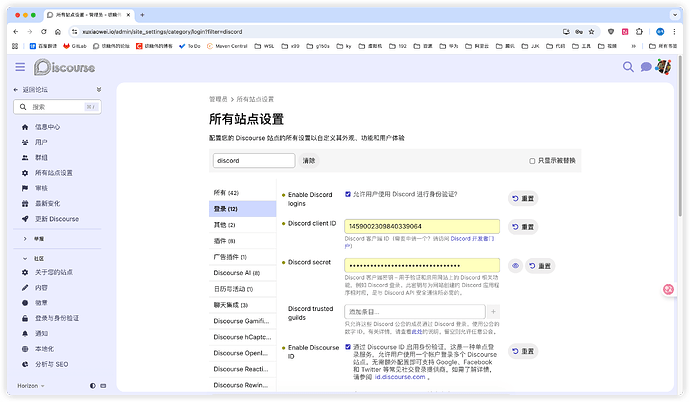The image size is (690, 402).
Task: Open the chat bubble icon in header
Action: click(x=646, y=67)
